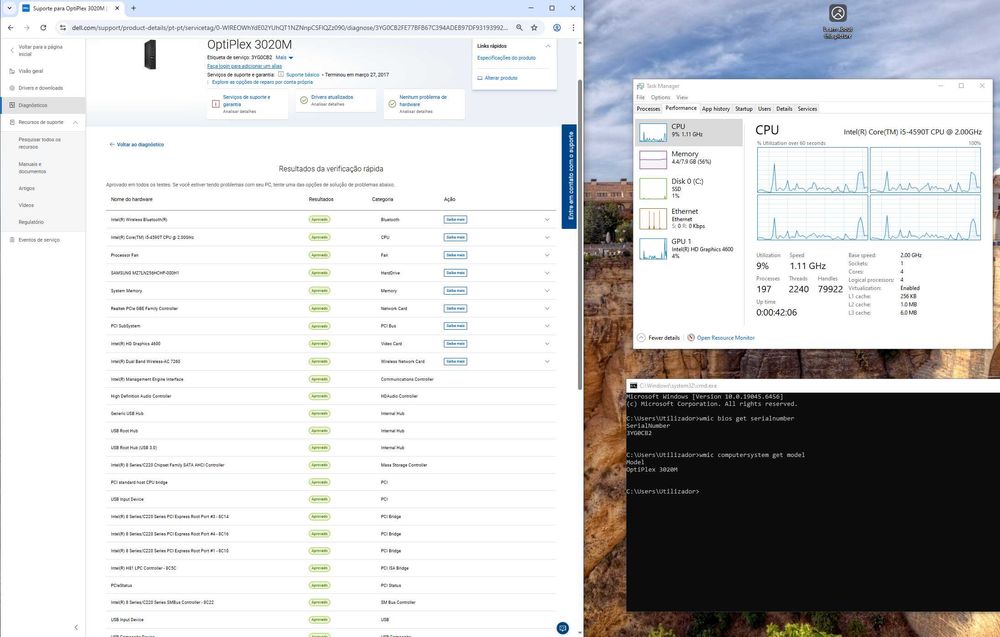The height and width of the screenshot is (637, 1000).
Task: Click the dell.com address bar
Action: pyautogui.click(x=290, y=27)
